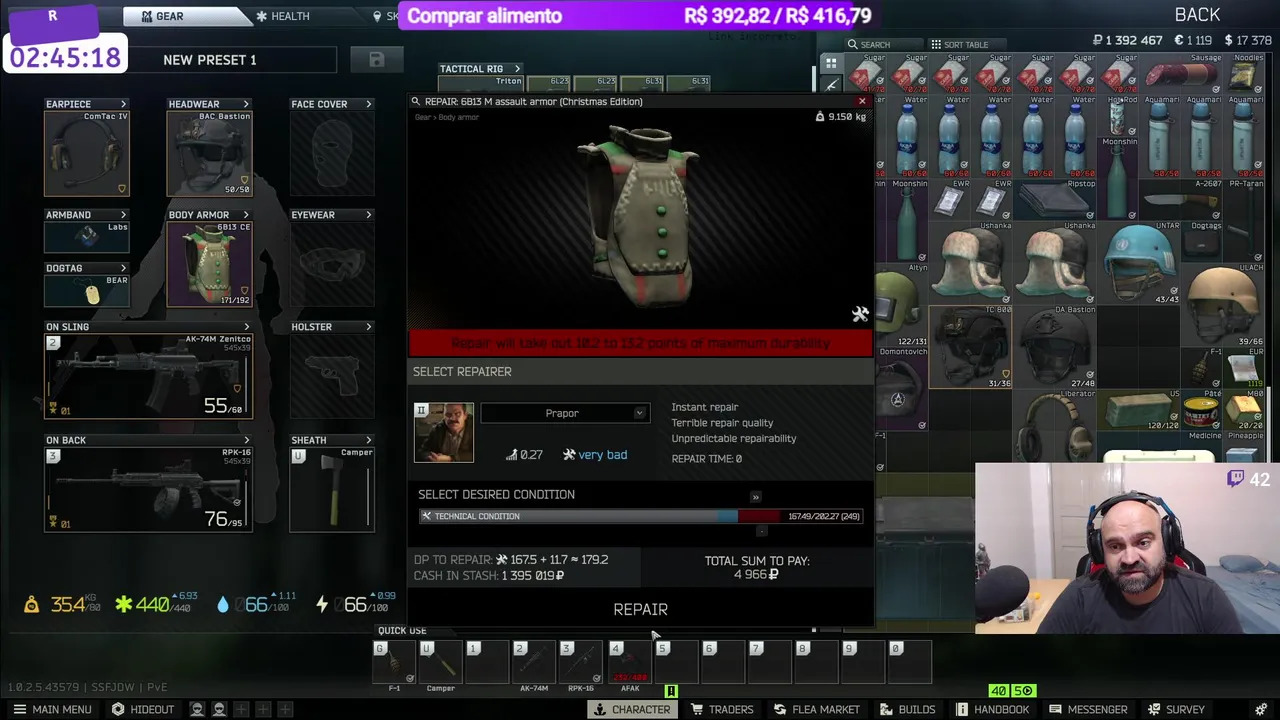Expand the EARPIECE slot arrow
The height and width of the screenshot is (720, 1280).
tap(123, 104)
